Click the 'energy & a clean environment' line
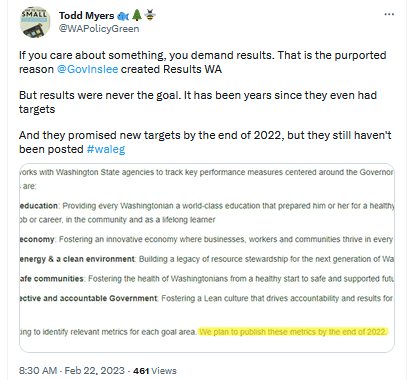This screenshot has height=380, width=415. point(207,259)
